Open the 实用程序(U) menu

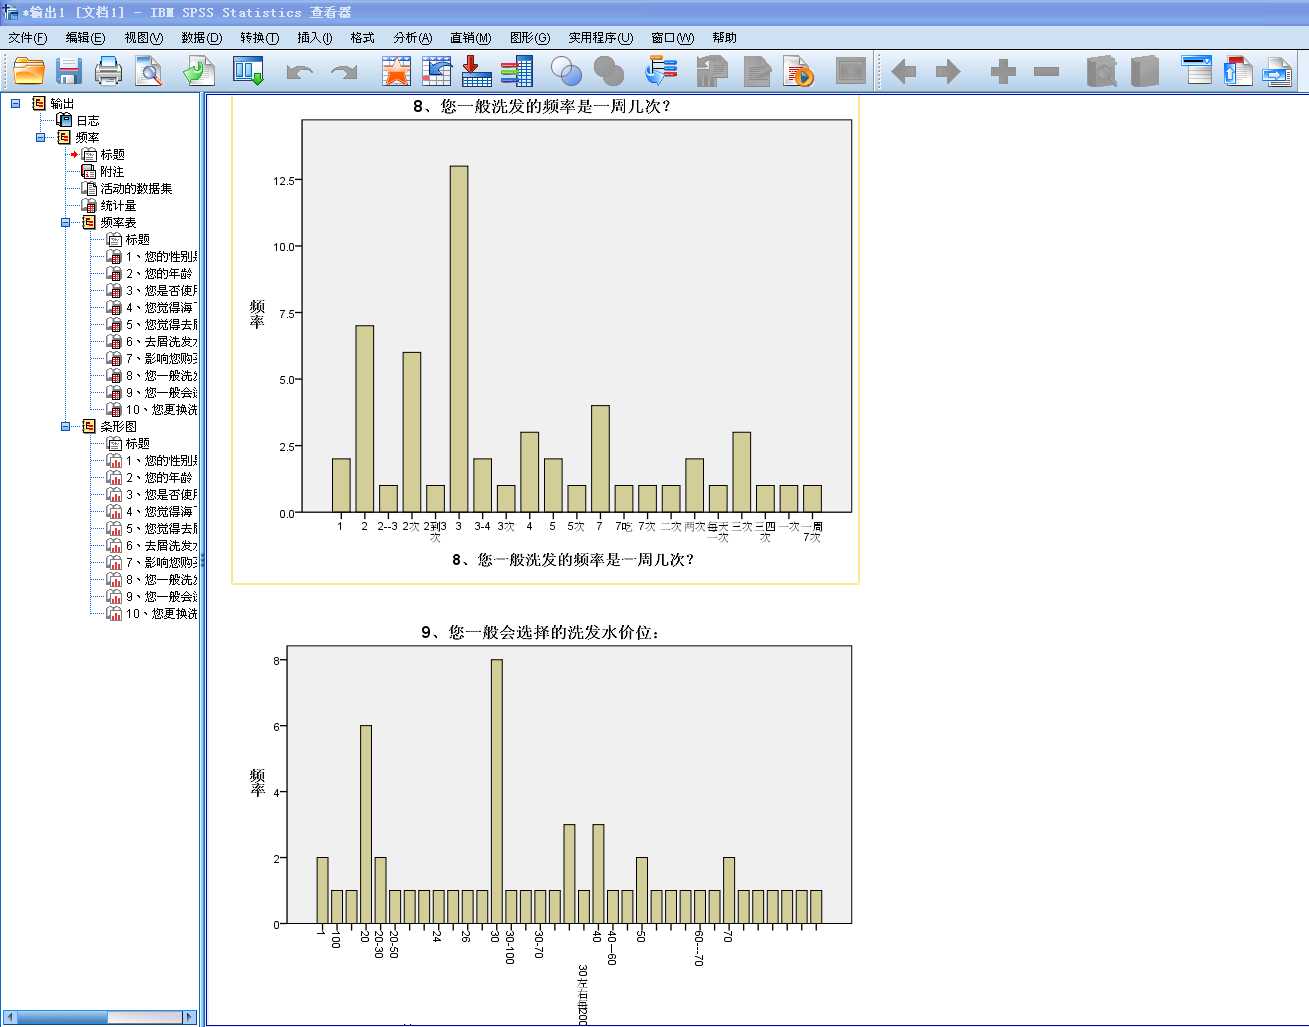tap(601, 38)
